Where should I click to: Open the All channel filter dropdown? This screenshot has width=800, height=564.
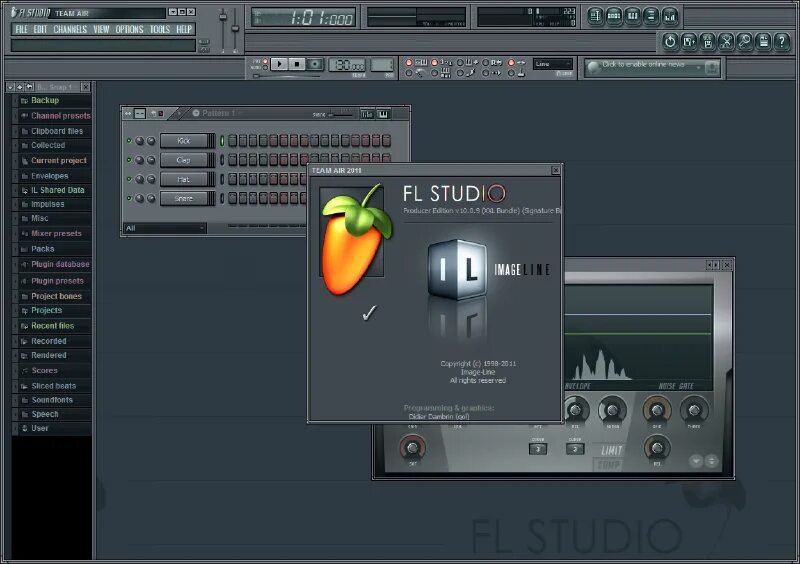point(165,228)
